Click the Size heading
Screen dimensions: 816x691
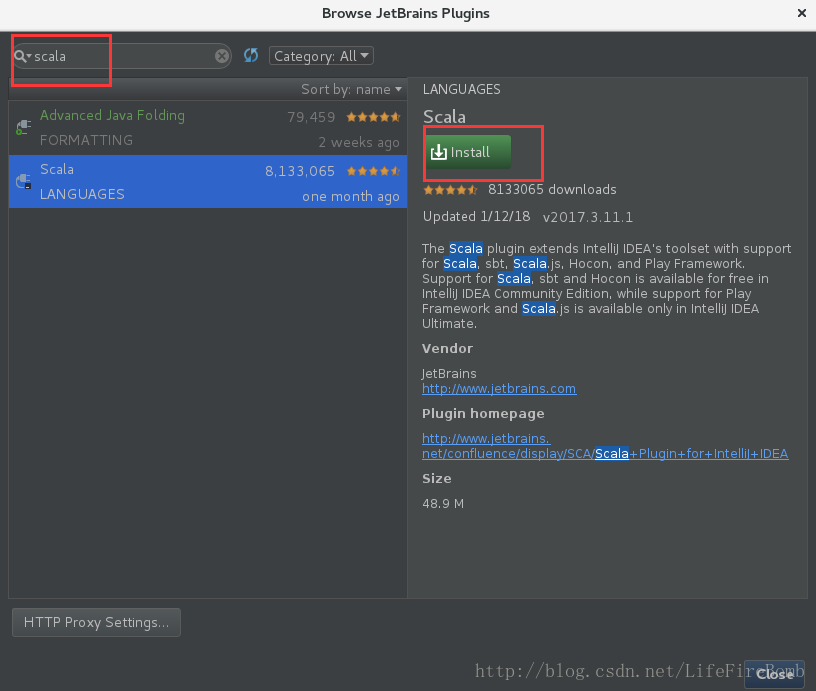coord(436,479)
